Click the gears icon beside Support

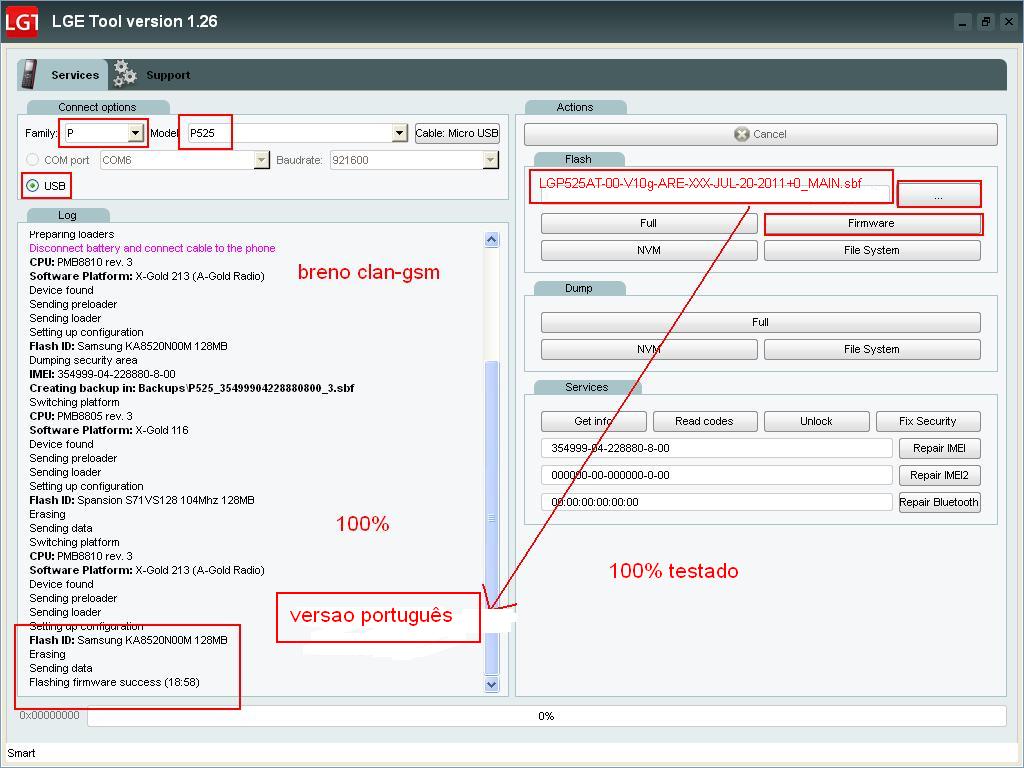124,74
